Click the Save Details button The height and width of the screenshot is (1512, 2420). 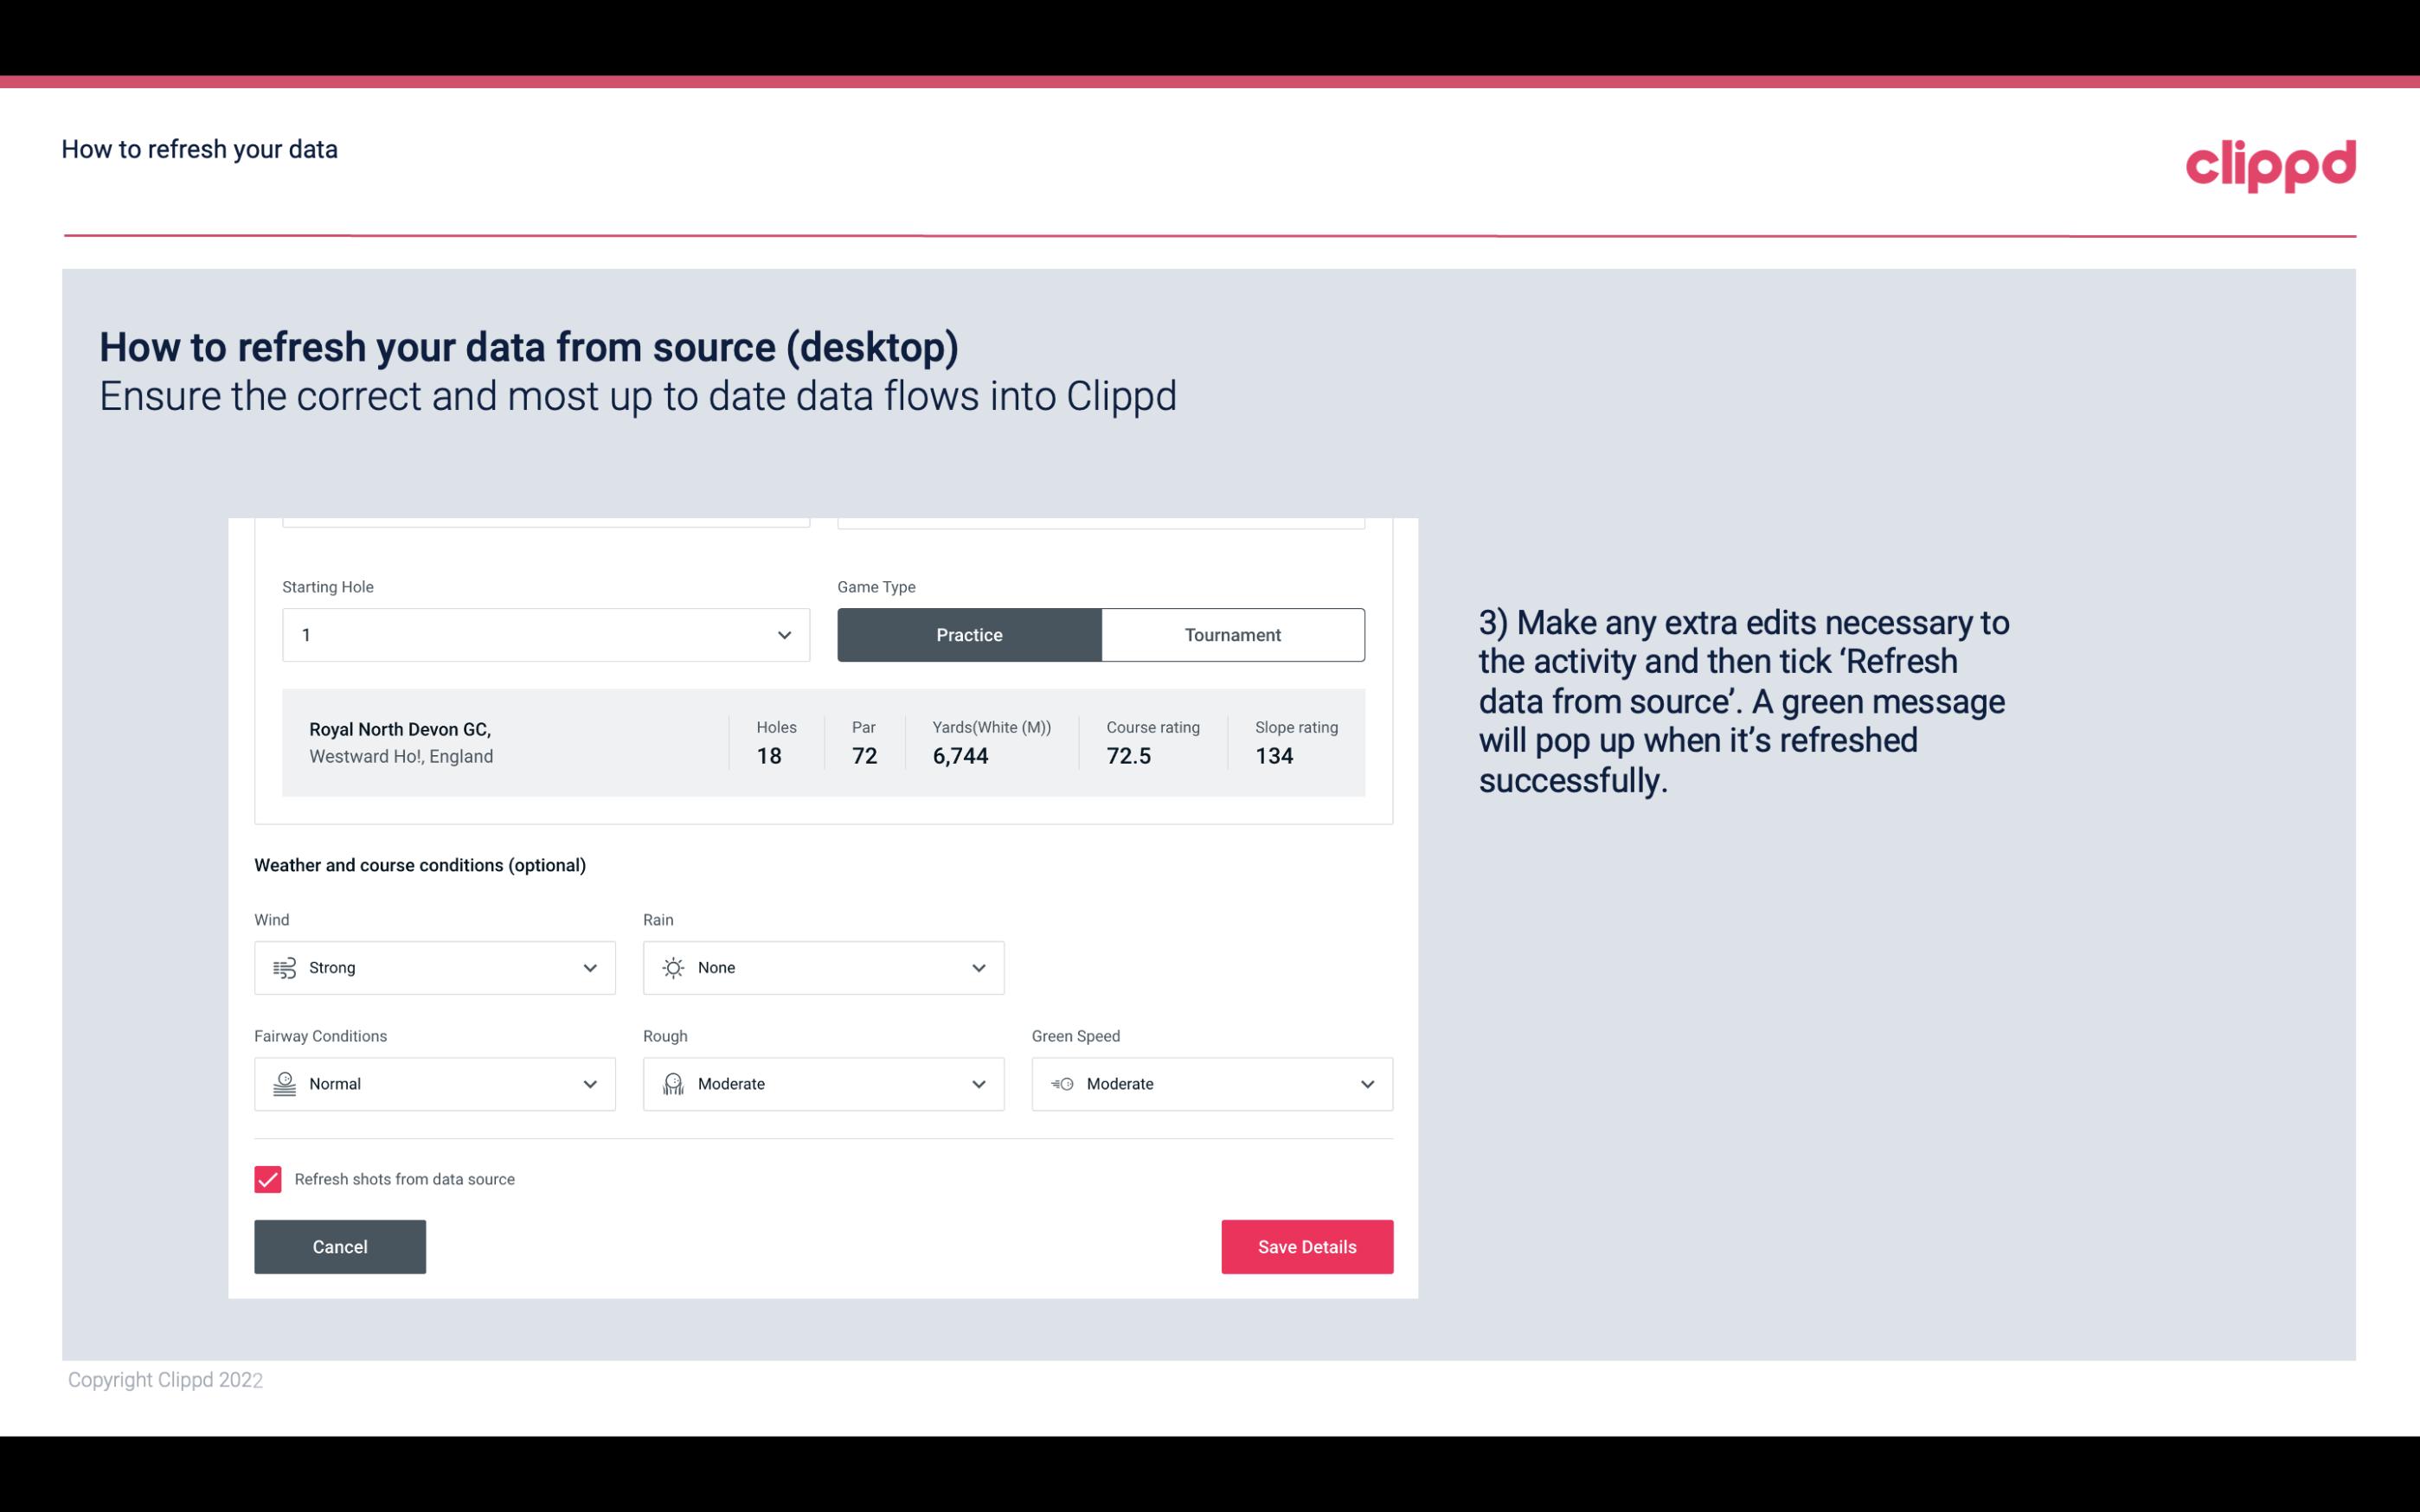(x=1308, y=1246)
